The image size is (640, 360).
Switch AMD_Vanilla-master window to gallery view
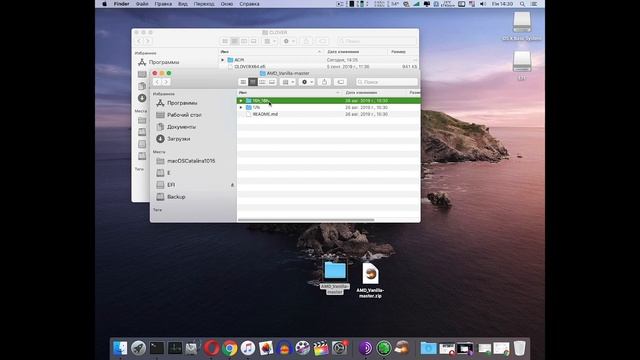272,82
